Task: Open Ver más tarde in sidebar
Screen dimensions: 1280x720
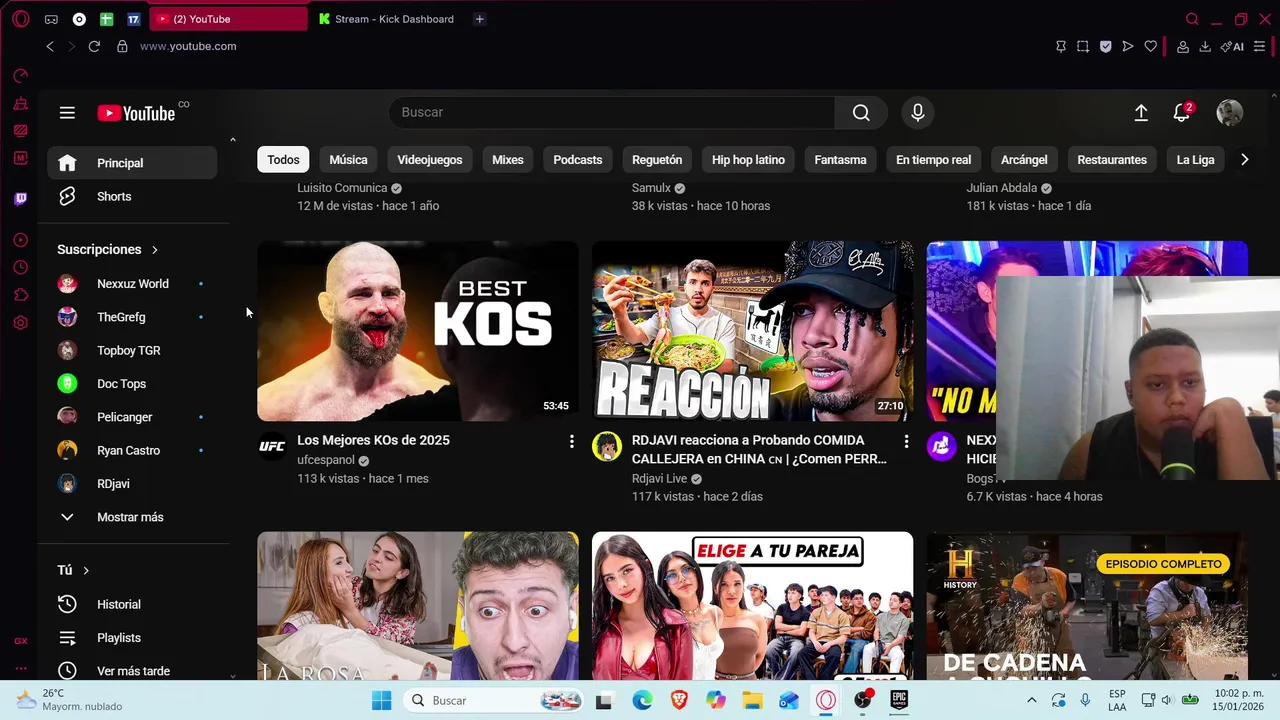Action: 132,669
